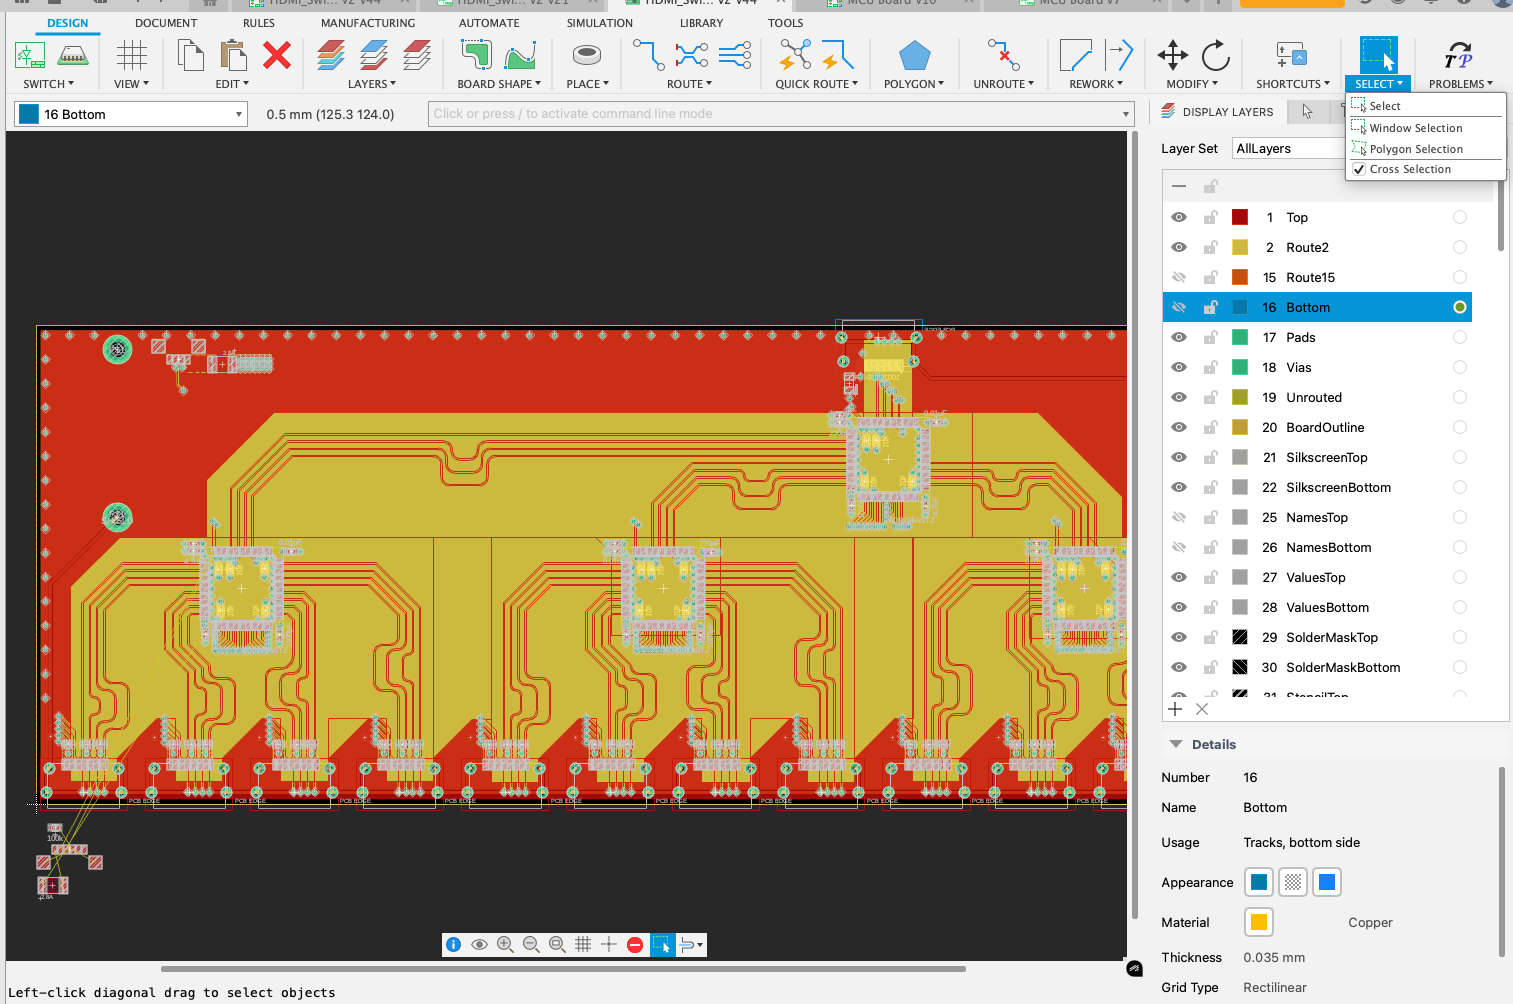
Task: Select the Polygon pour tool
Action: [914, 56]
